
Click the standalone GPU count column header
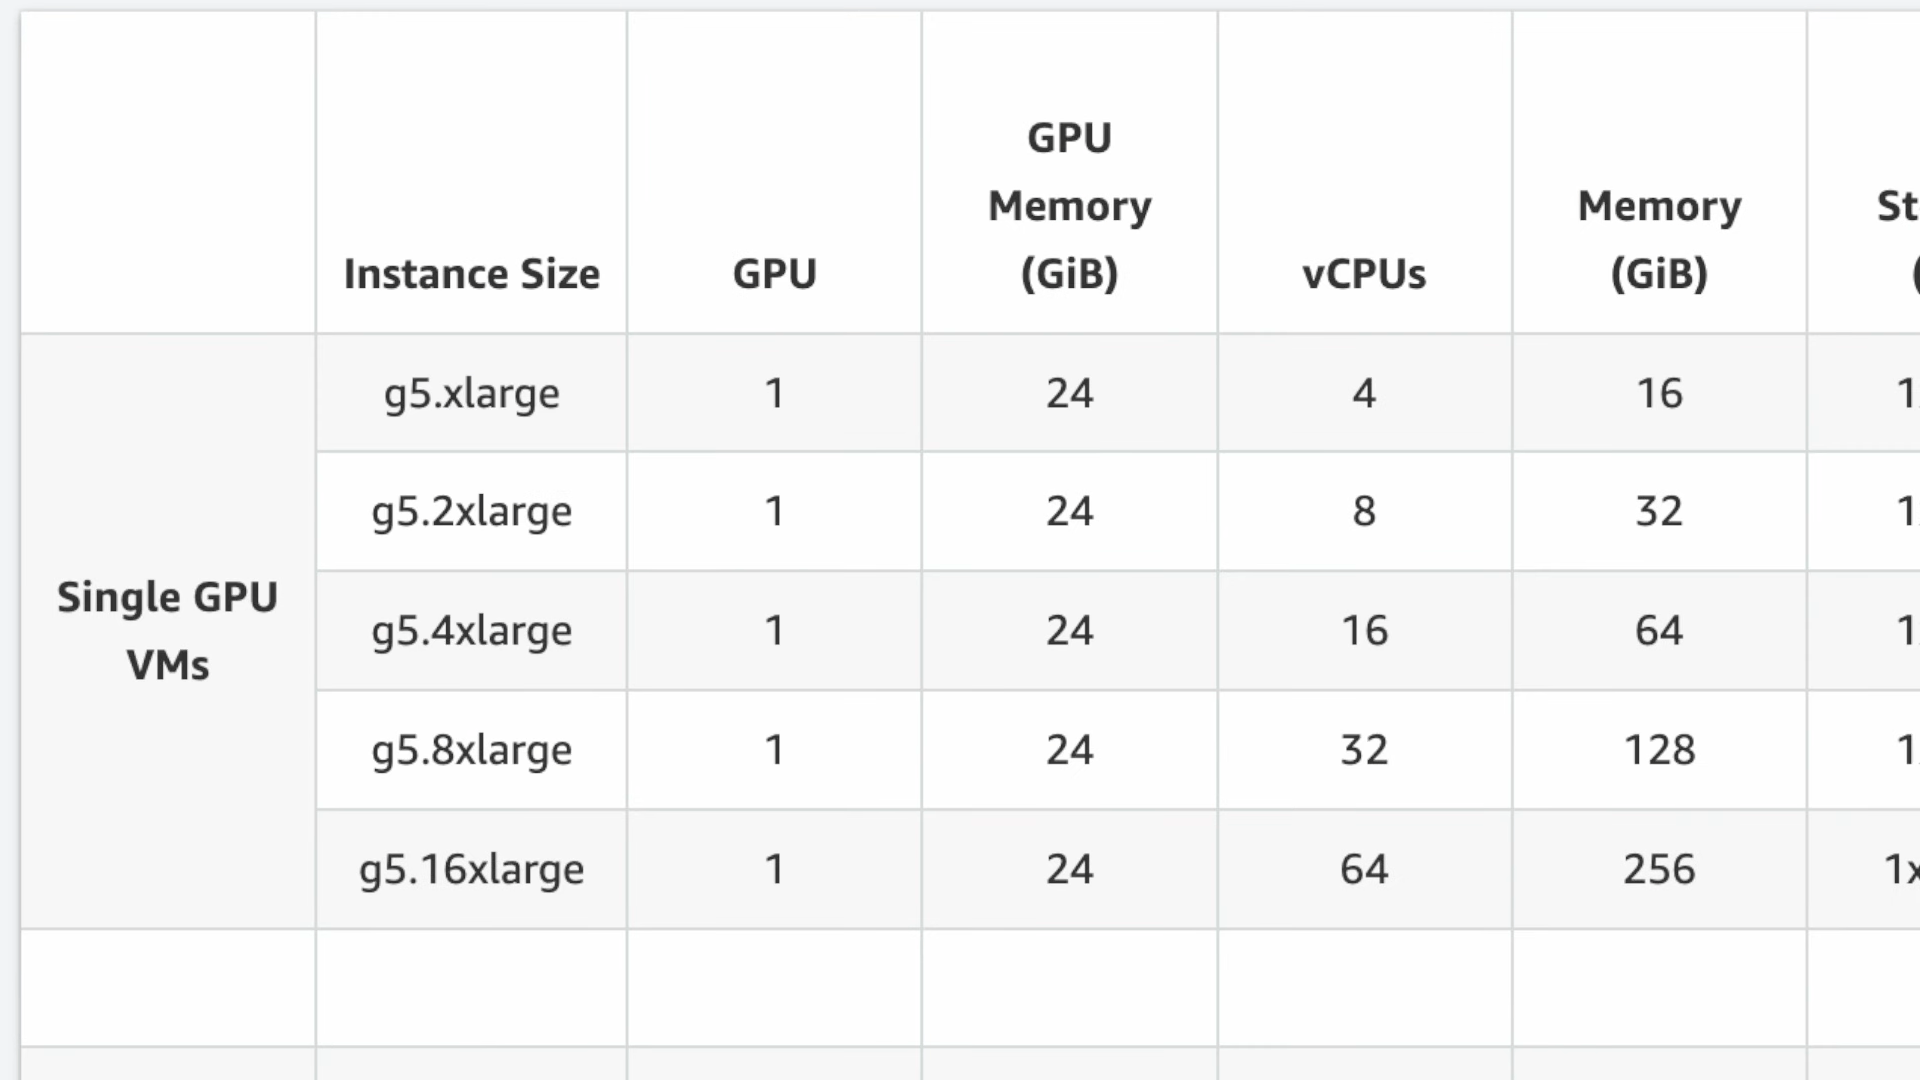tap(774, 274)
